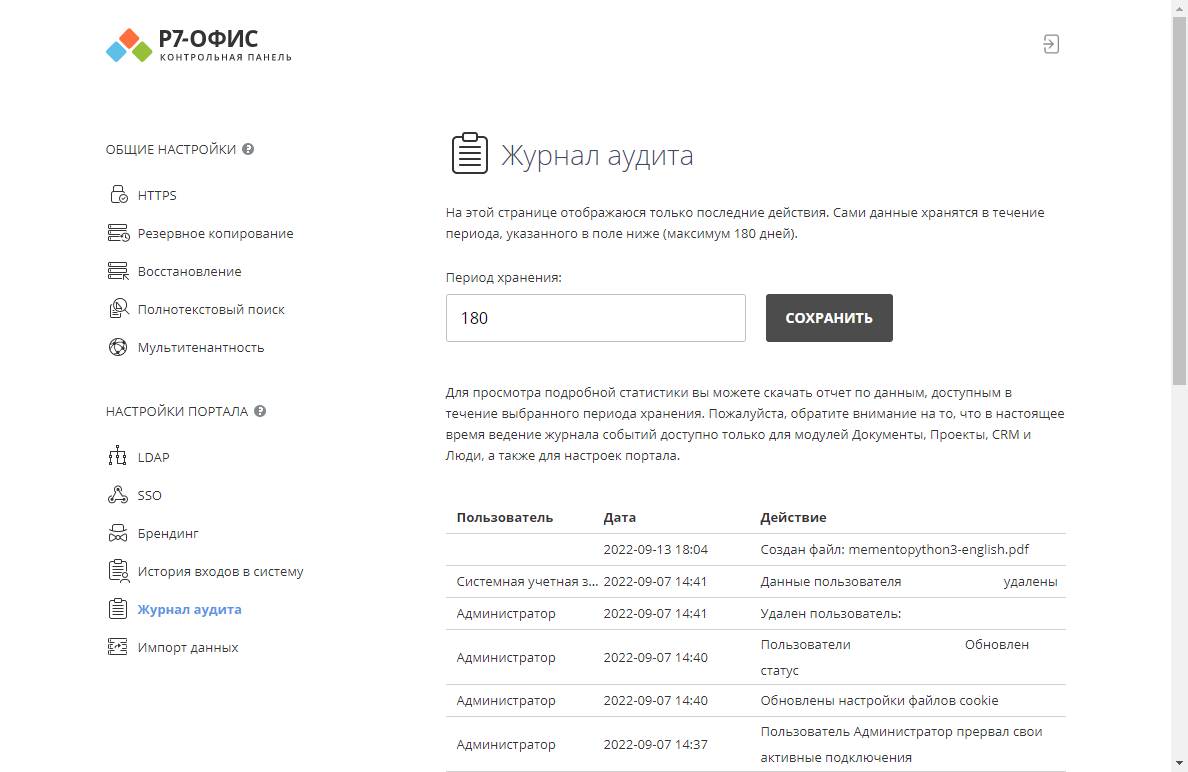This screenshot has height=772, width=1188.
Task: Click the logout icon in the header
Action: (x=1050, y=44)
